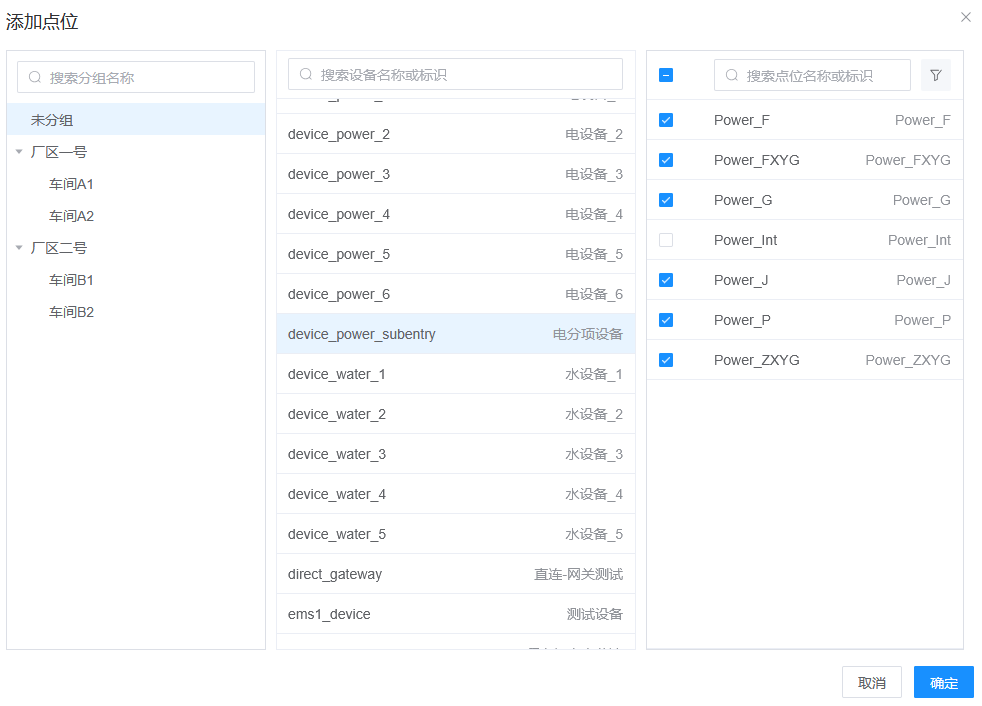This screenshot has height=706, width=982.
Task: Open 车间B2 in the group tree
Action: pyautogui.click(x=71, y=312)
